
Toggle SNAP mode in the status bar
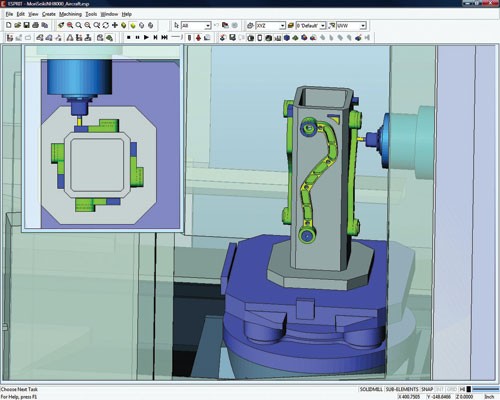click(x=427, y=389)
